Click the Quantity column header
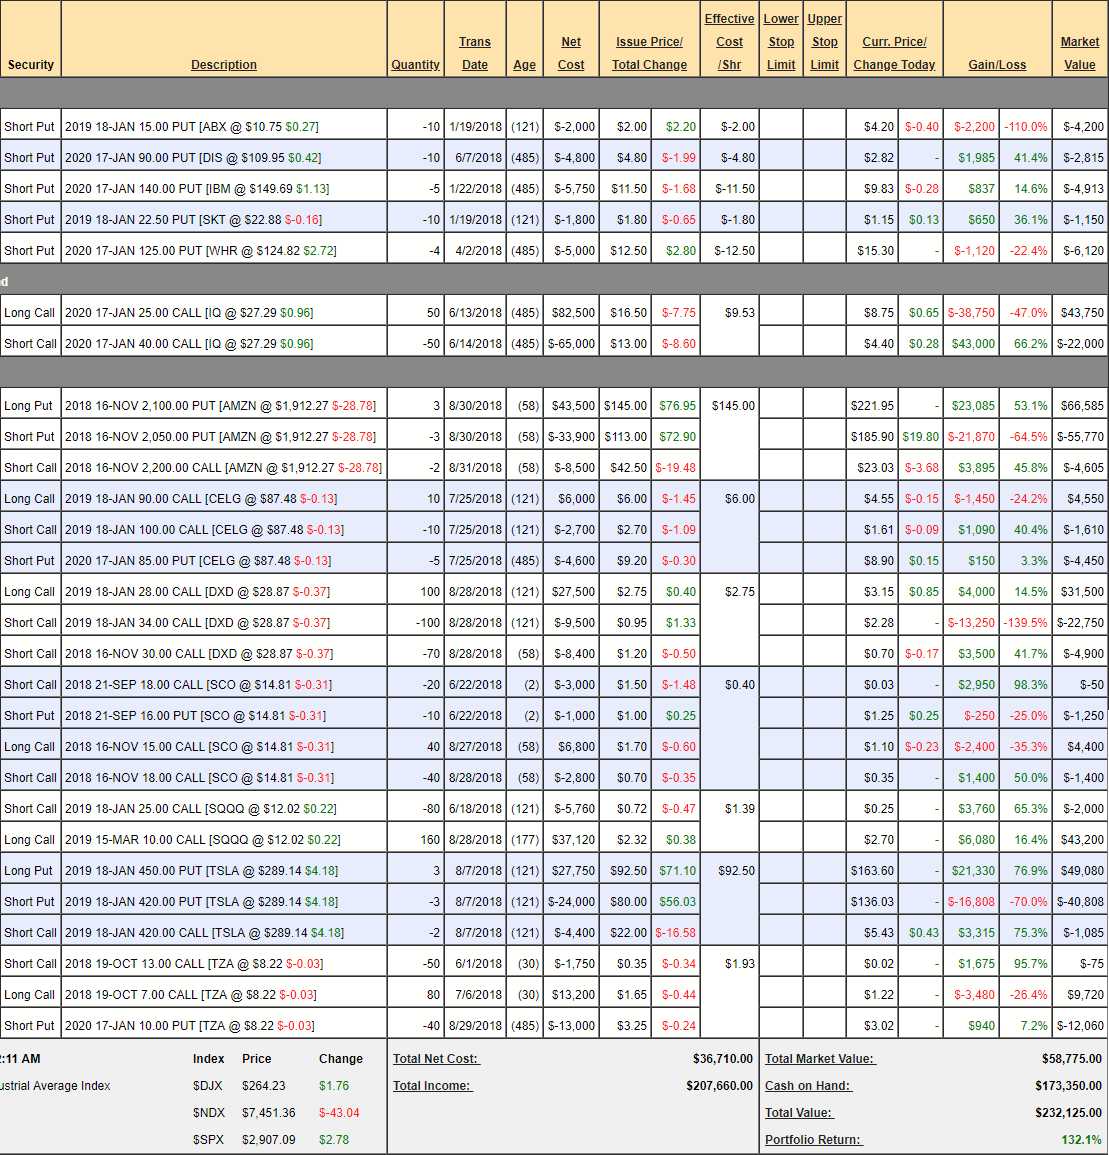Screen dimensions: 1109x1155 [415, 65]
